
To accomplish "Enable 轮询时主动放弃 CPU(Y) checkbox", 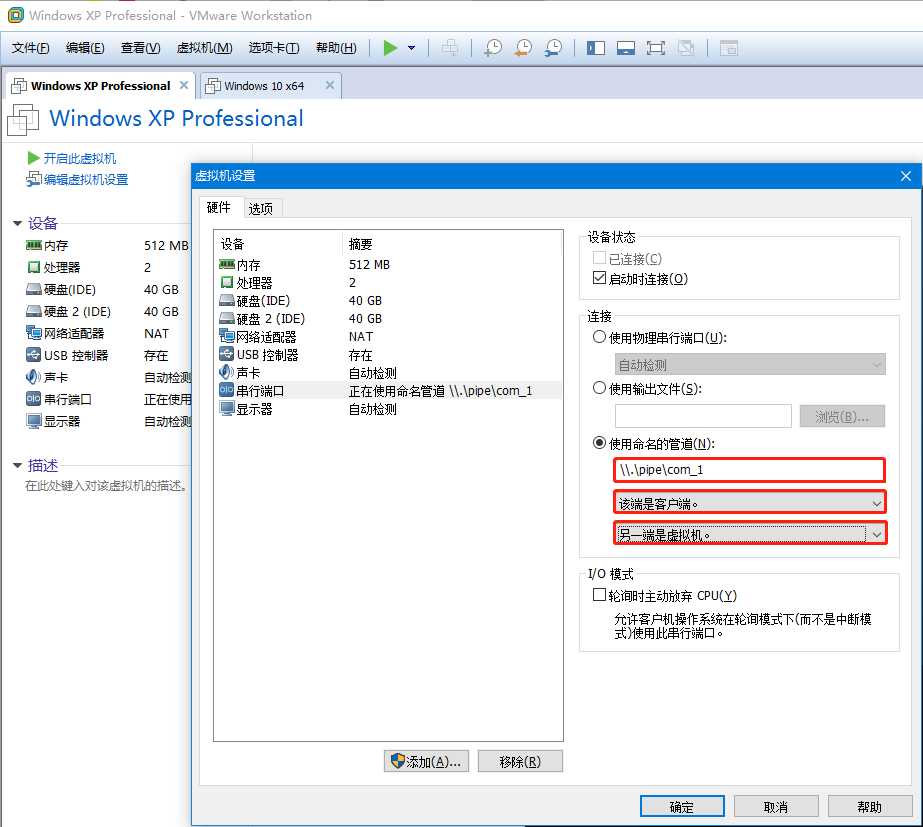I will tap(599, 595).
